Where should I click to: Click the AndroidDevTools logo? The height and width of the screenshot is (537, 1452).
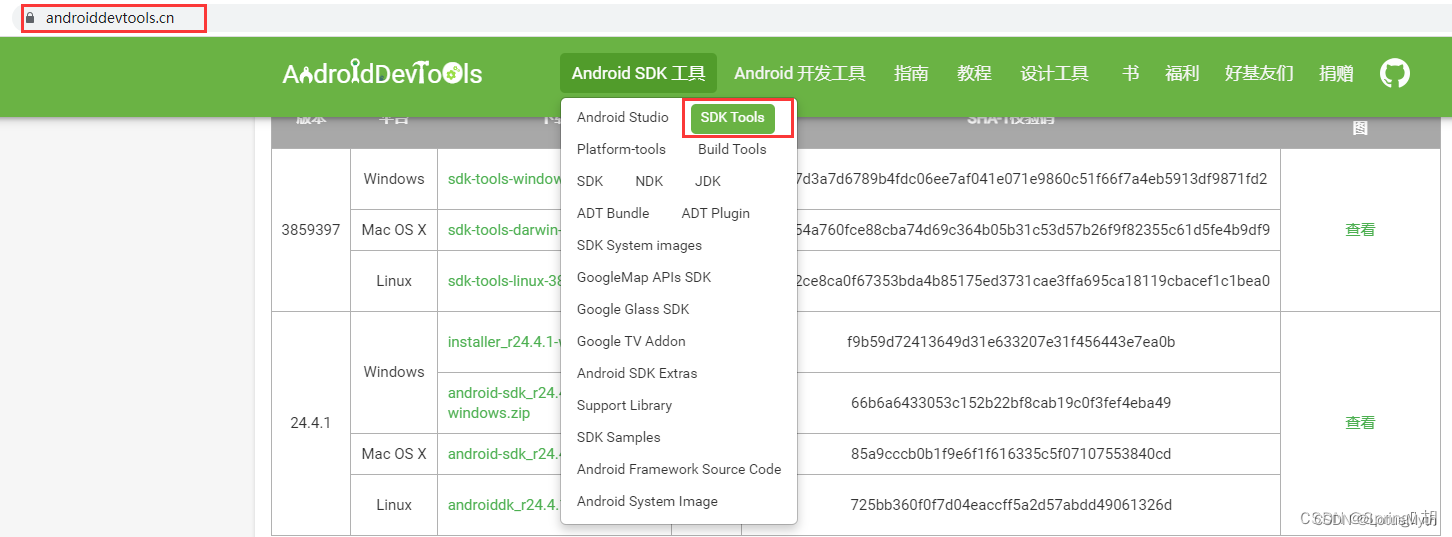[x=382, y=74]
